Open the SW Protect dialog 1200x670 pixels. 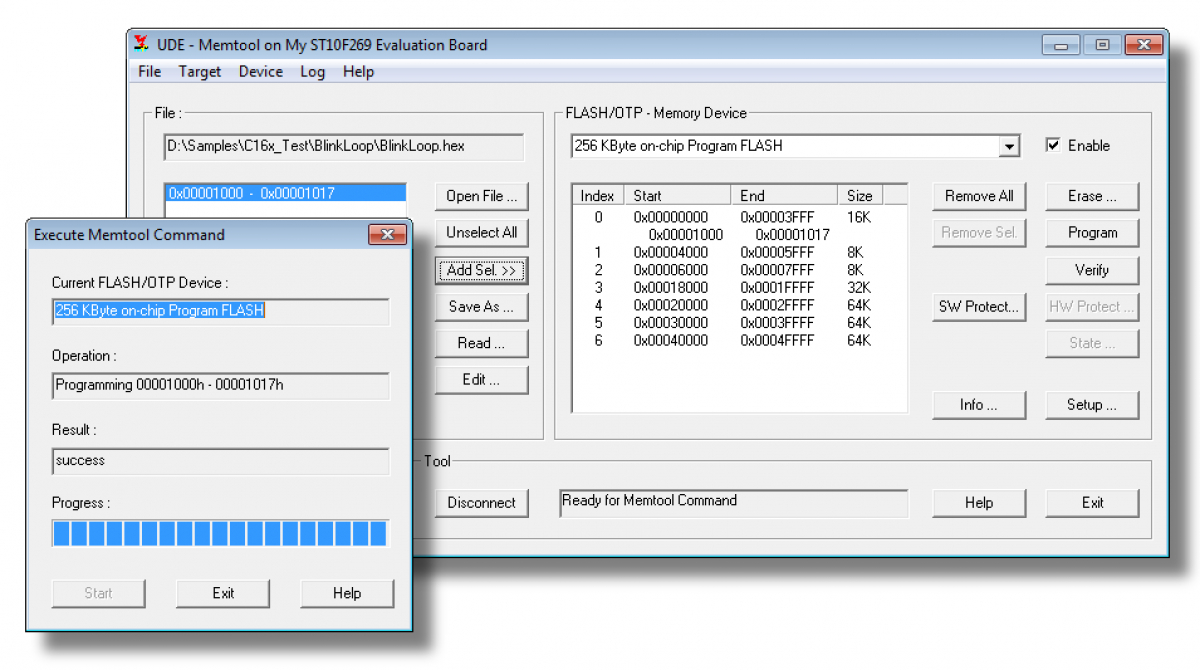pyautogui.click(x=979, y=306)
